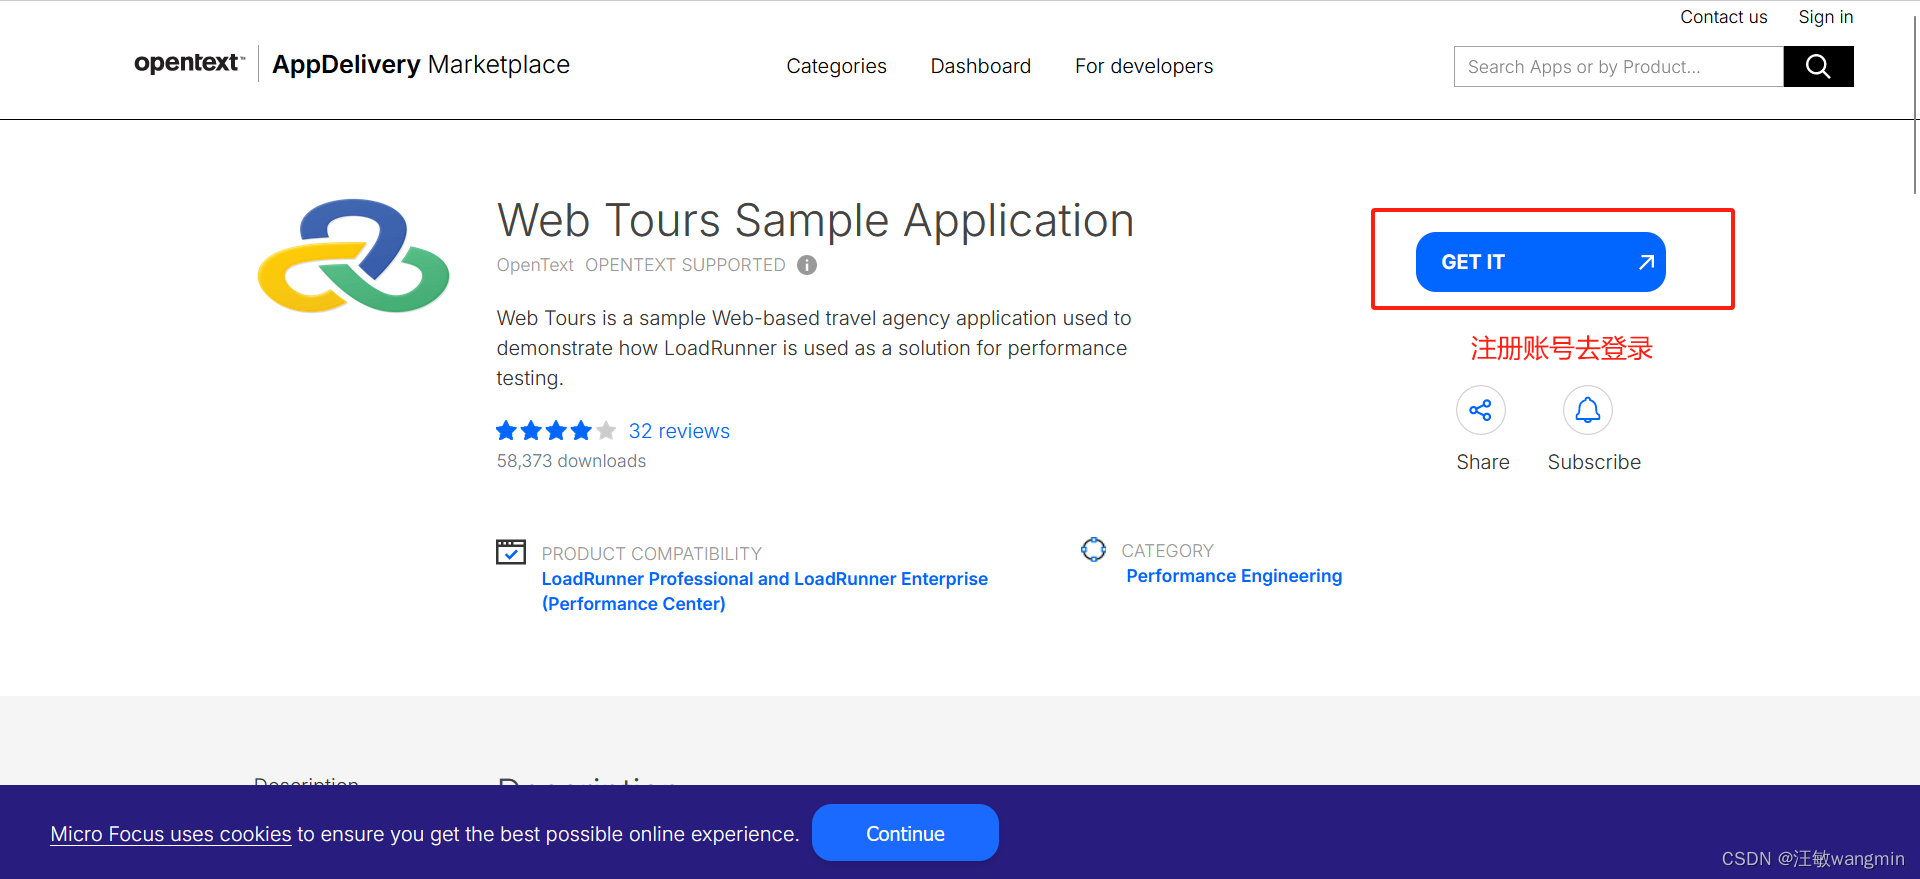1920x879 pixels.
Task: Click the Subscribe bell icon
Action: coord(1588,410)
